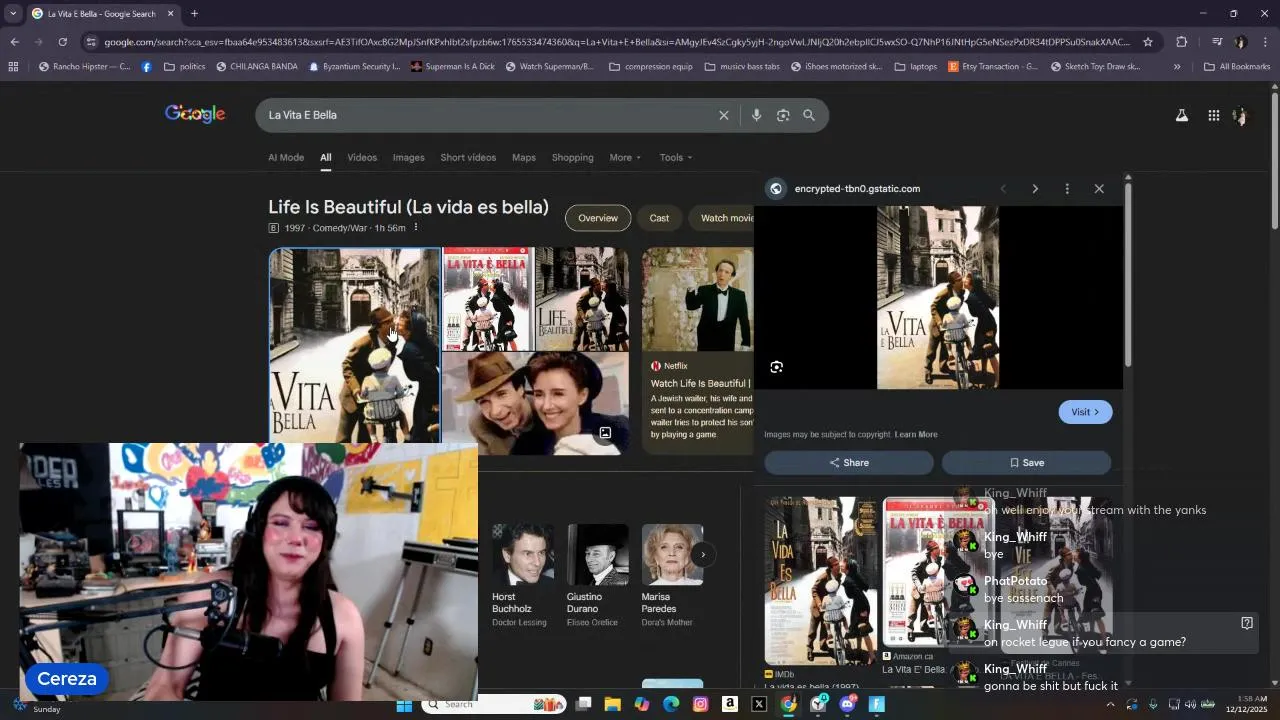Switch to Images results tab
Image resolution: width=1280 pixels, height=720 pixels.
[408, 157]
